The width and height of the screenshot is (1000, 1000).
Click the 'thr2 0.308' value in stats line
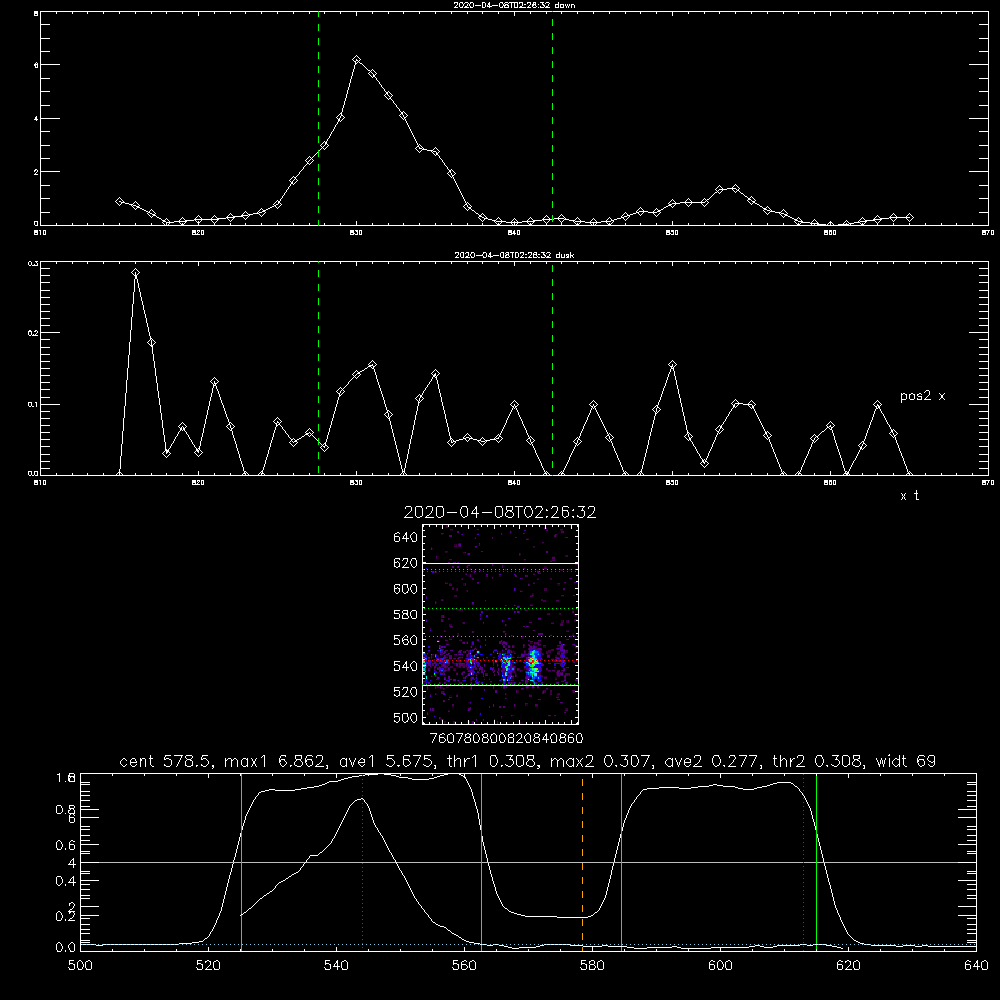point(819,761)
